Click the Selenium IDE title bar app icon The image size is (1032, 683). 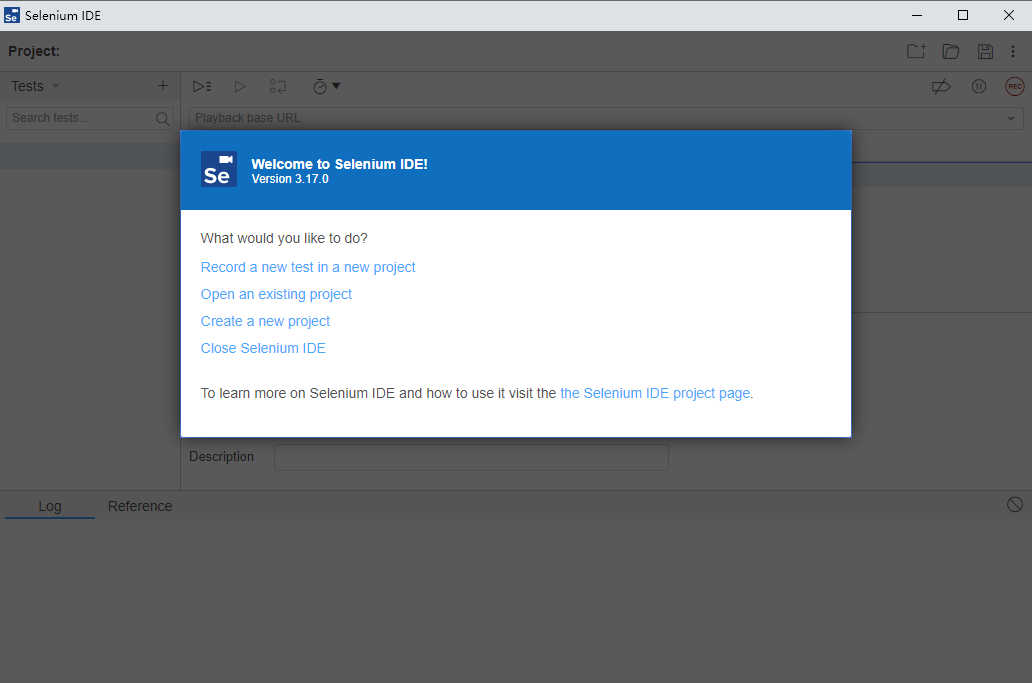[x=12, y=15]
